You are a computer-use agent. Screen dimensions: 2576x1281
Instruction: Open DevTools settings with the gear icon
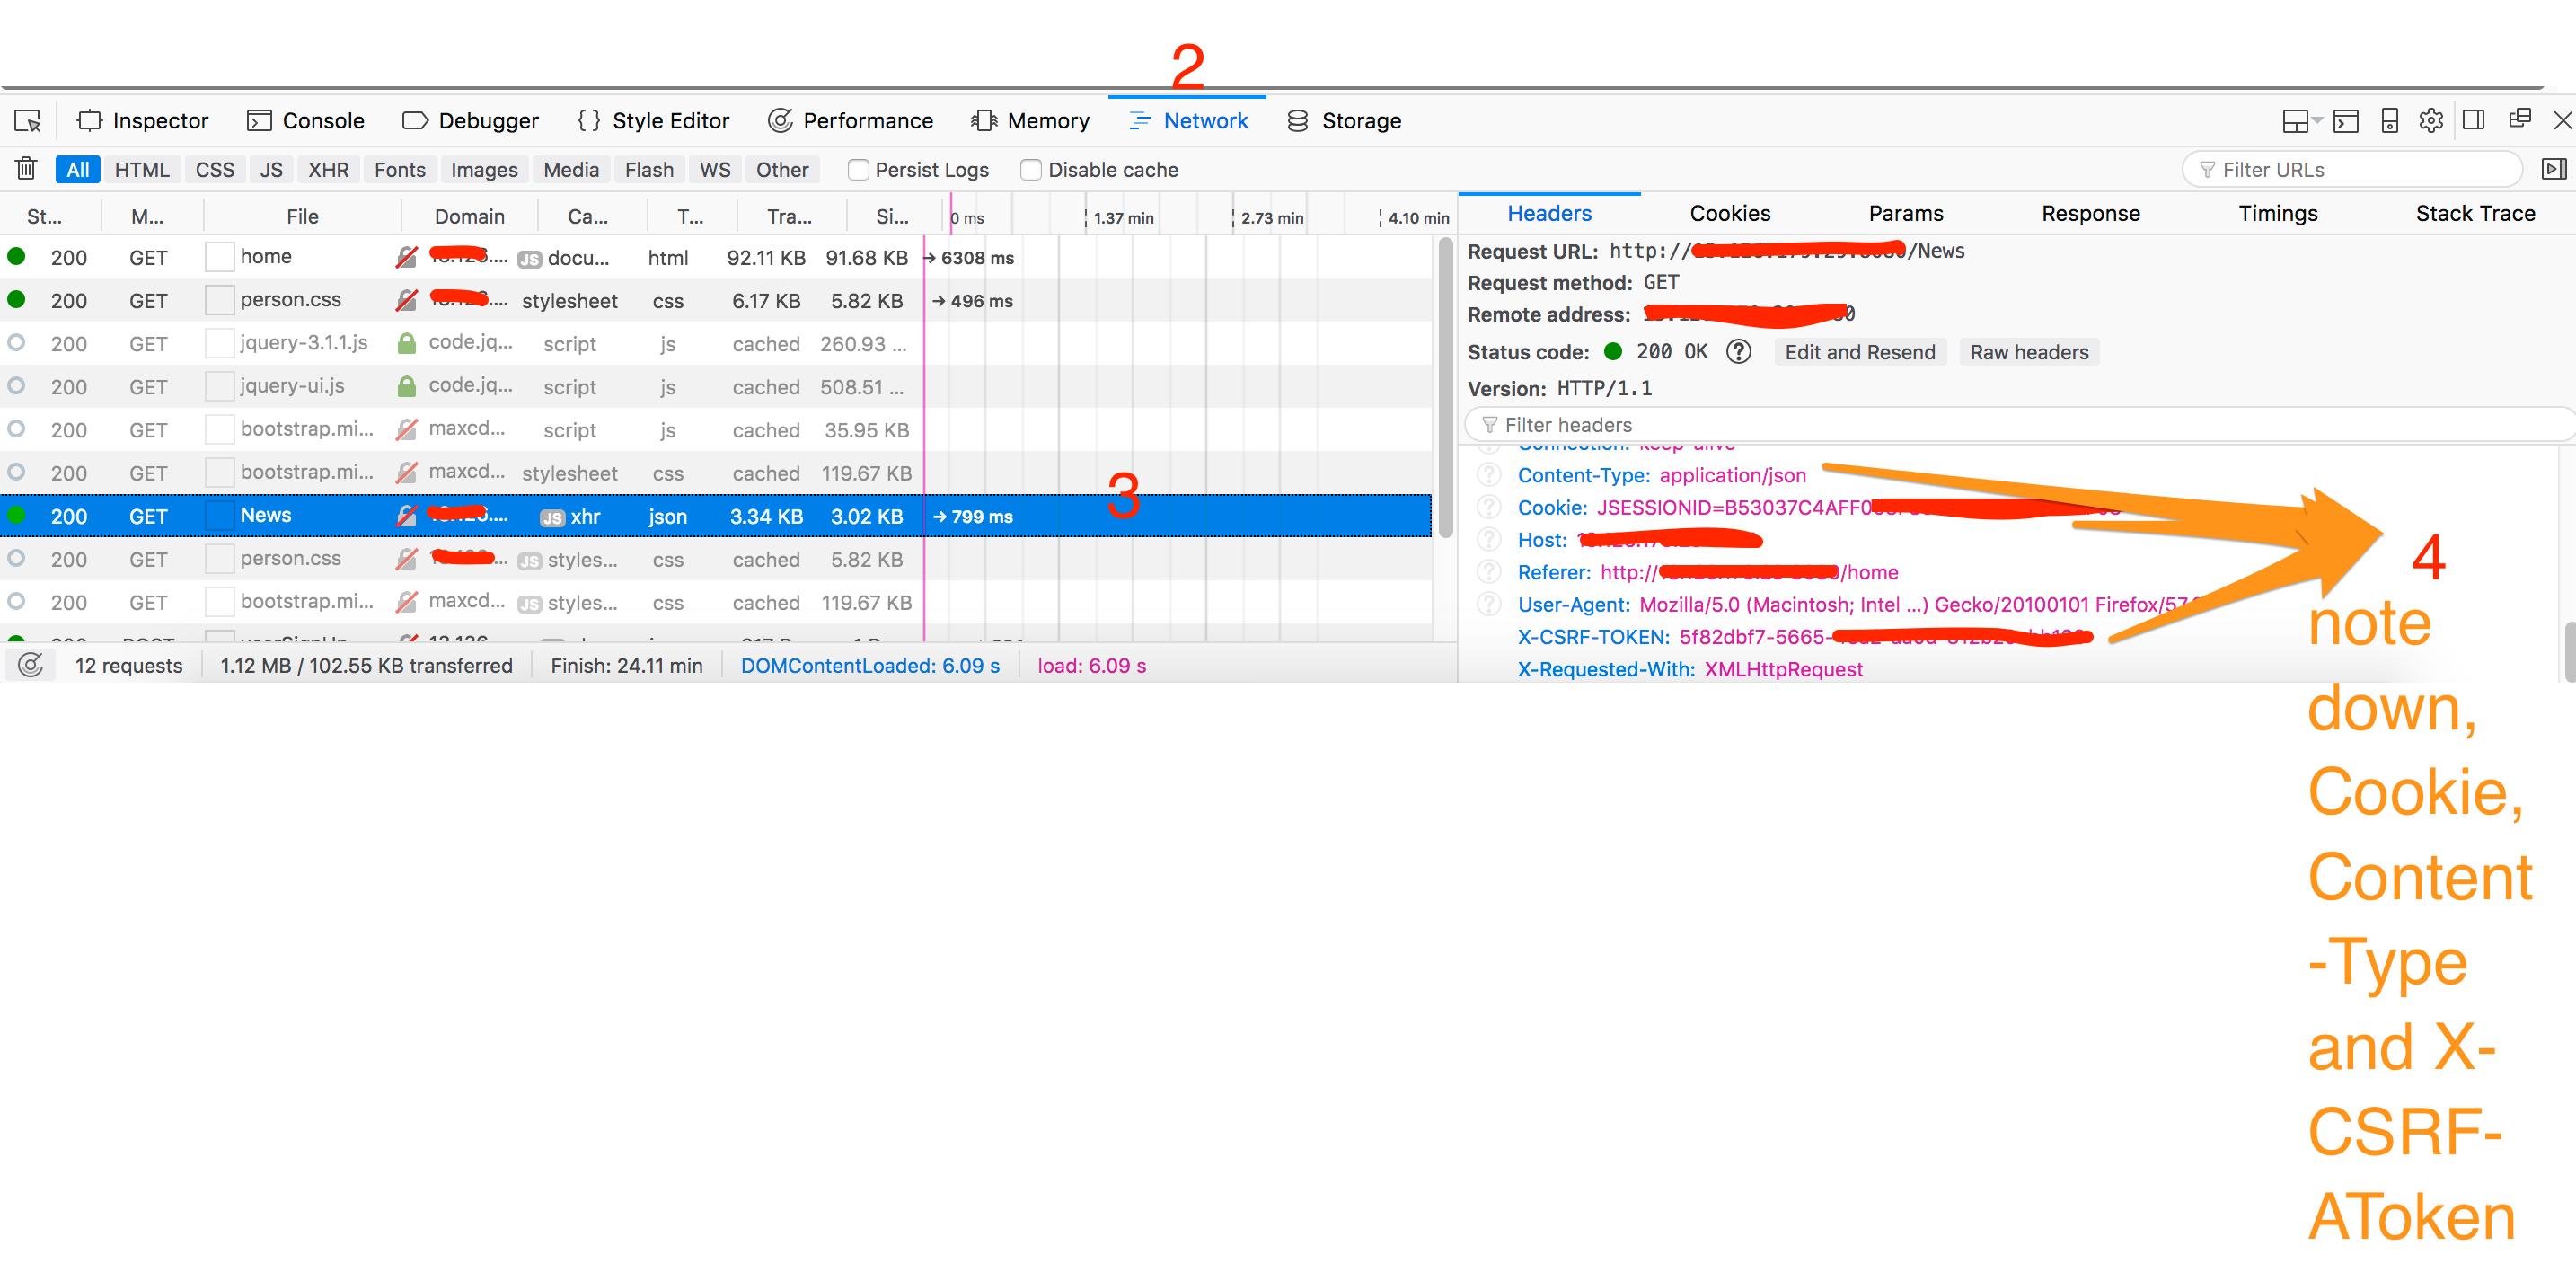[2432, 121]
